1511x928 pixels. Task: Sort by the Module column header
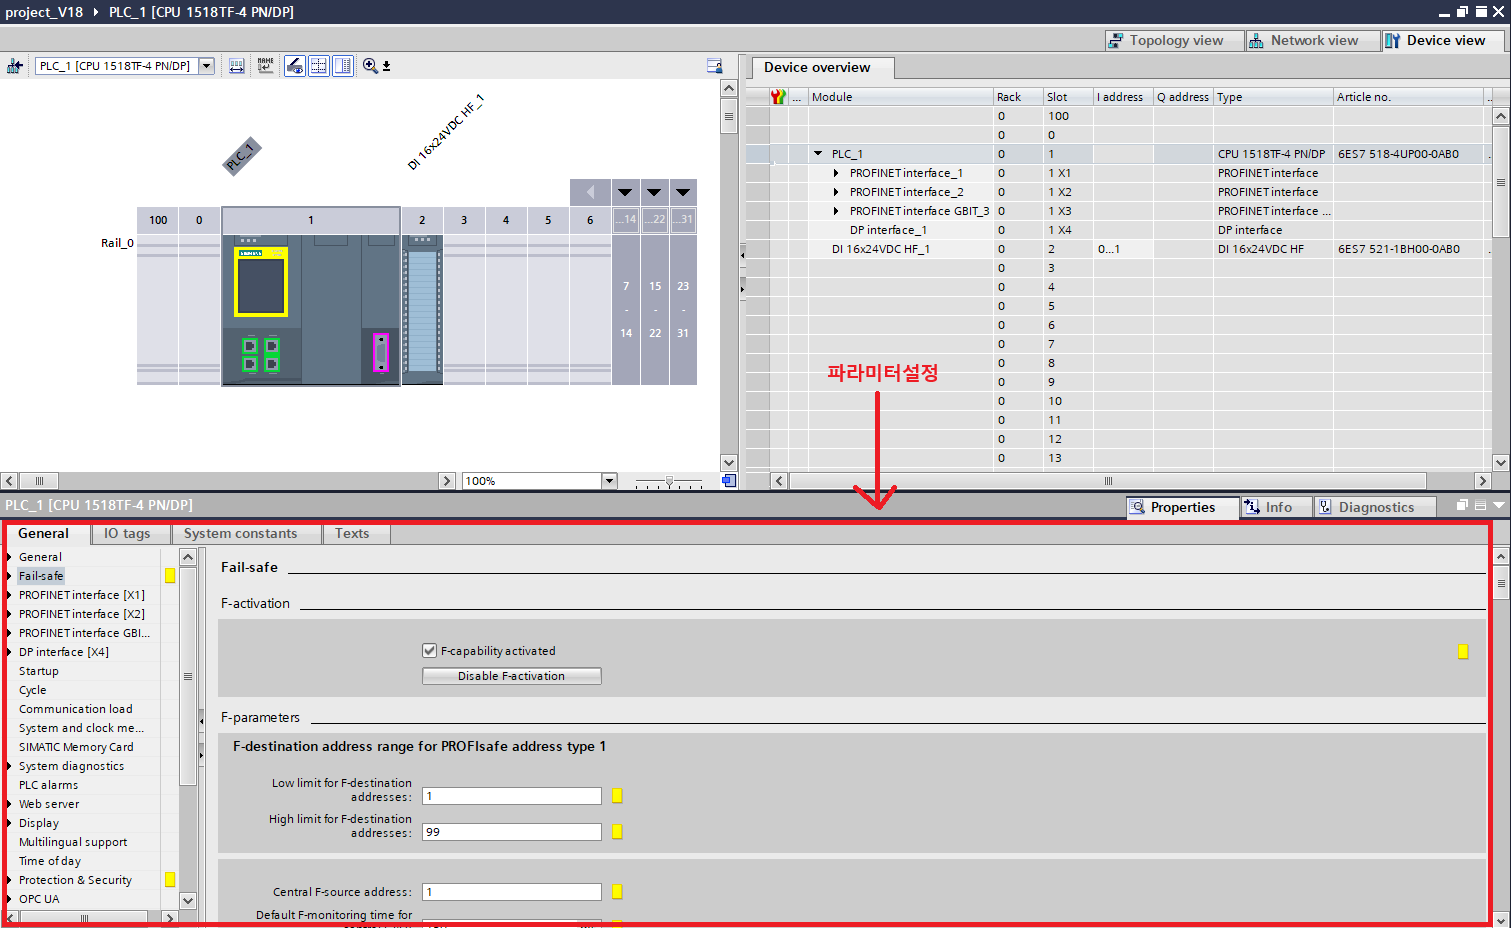point(900,97)
